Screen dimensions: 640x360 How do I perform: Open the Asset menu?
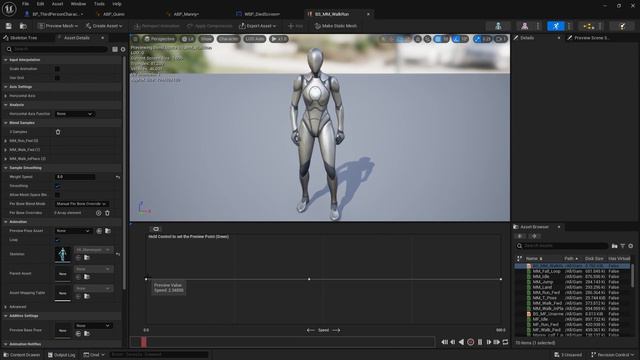(x=57, y=4)
